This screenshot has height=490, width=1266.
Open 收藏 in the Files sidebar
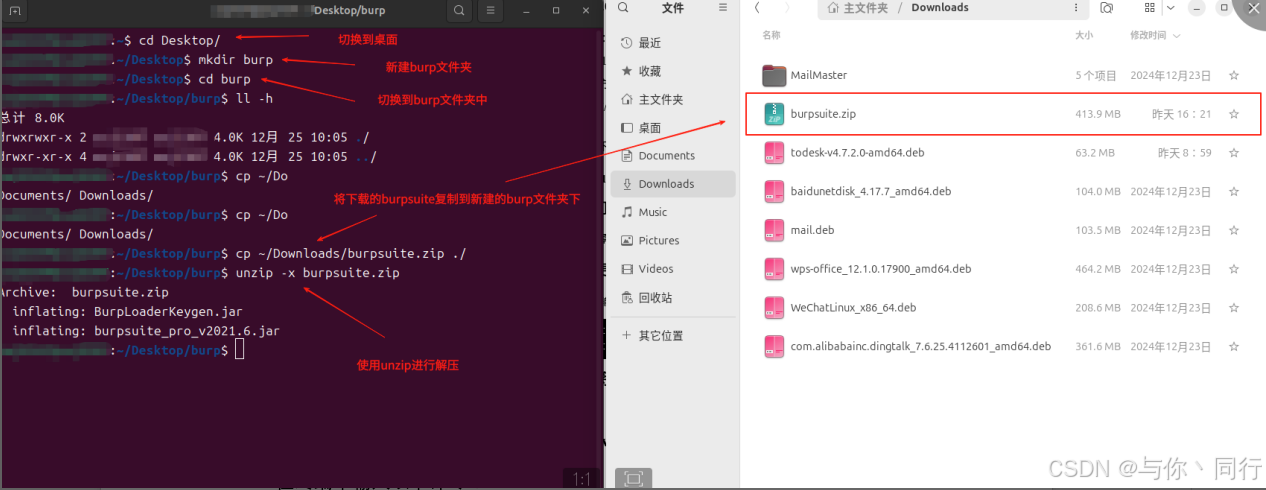click(x=673, y=71)
